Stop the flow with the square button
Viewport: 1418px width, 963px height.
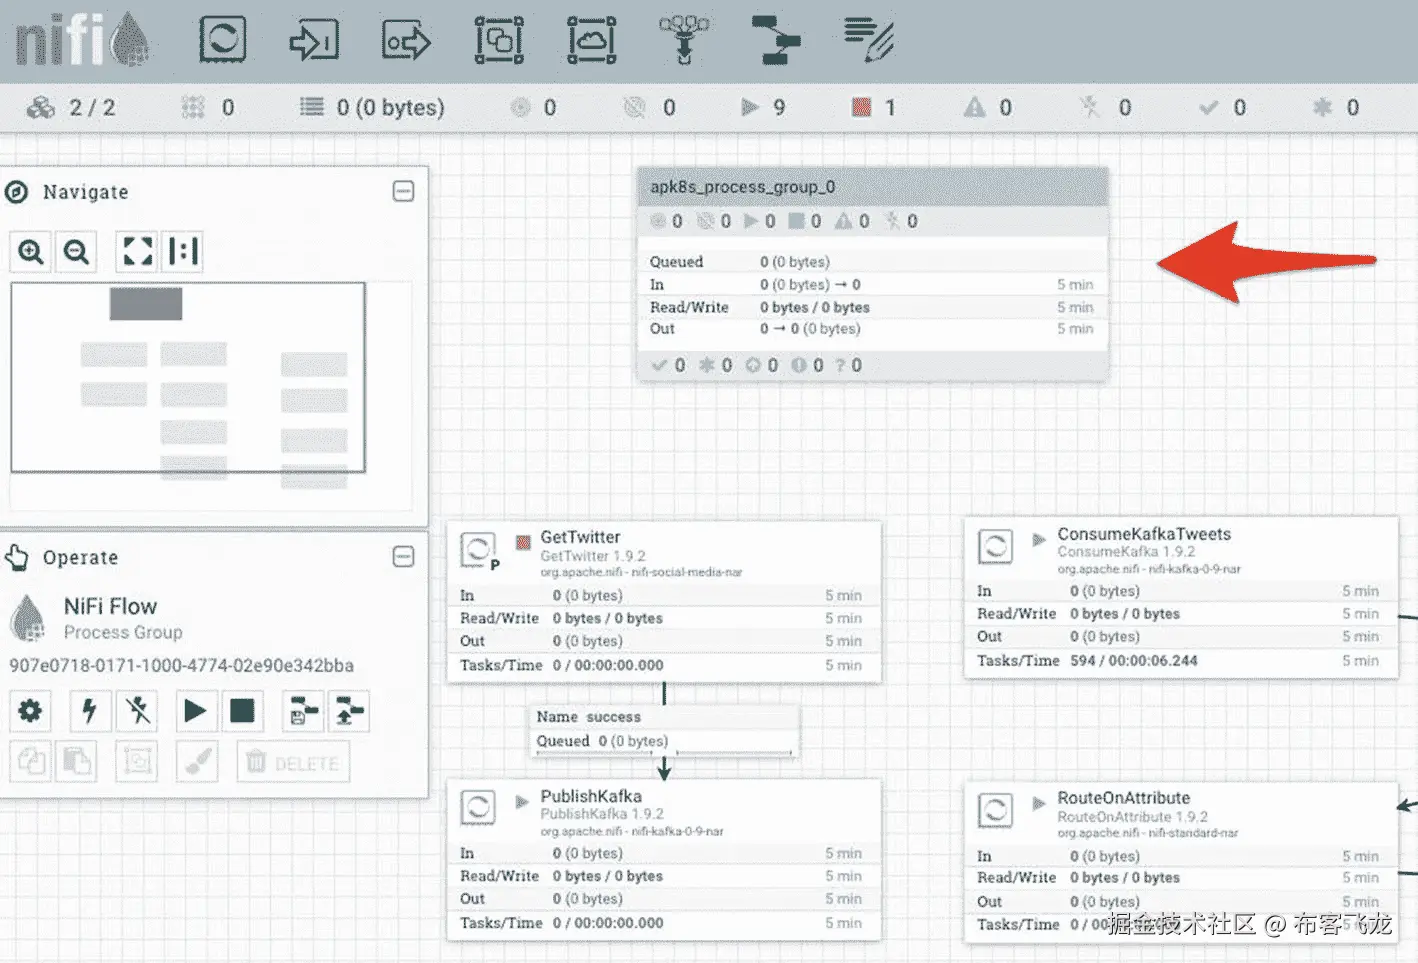(242, 711)
